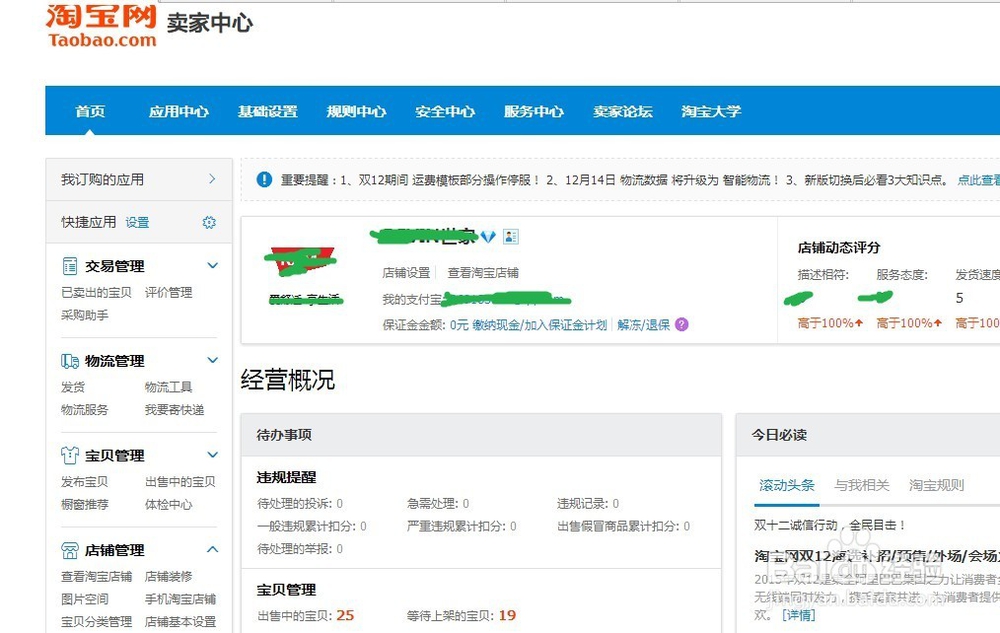Open 评价管理 link
The image size is (1000, 633).
(168, 293)
